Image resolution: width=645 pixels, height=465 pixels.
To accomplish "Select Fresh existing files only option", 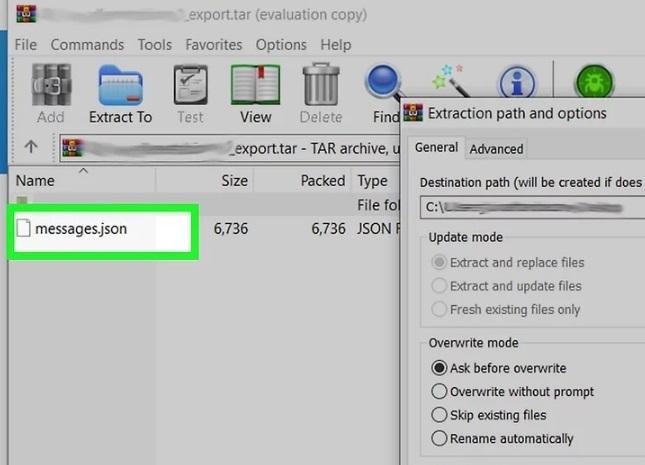I will 506,309.
